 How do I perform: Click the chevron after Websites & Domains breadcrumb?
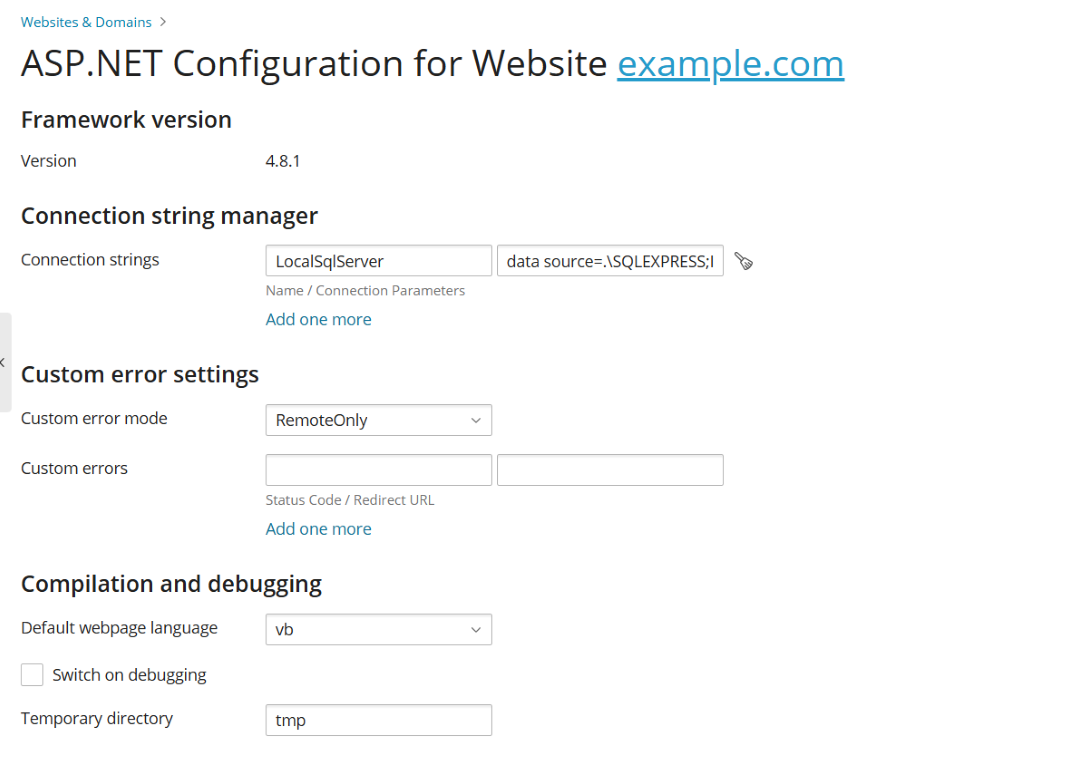coord(163,21)
